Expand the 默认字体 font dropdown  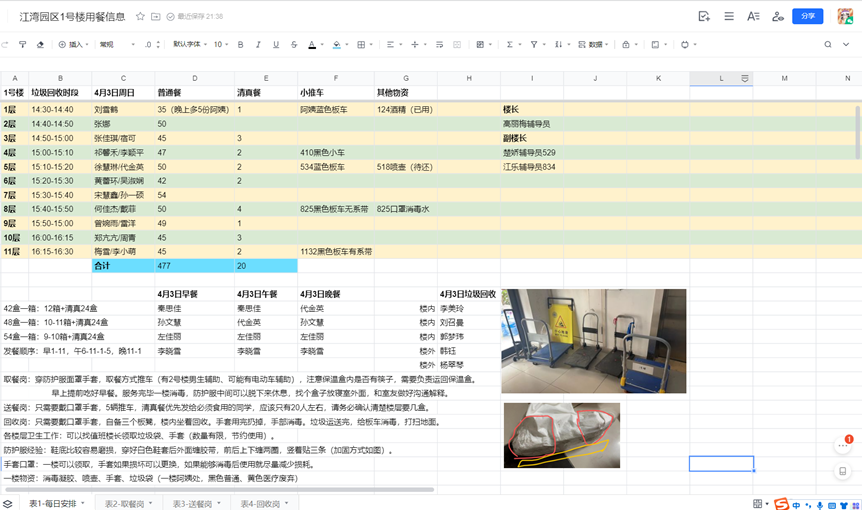190,45
